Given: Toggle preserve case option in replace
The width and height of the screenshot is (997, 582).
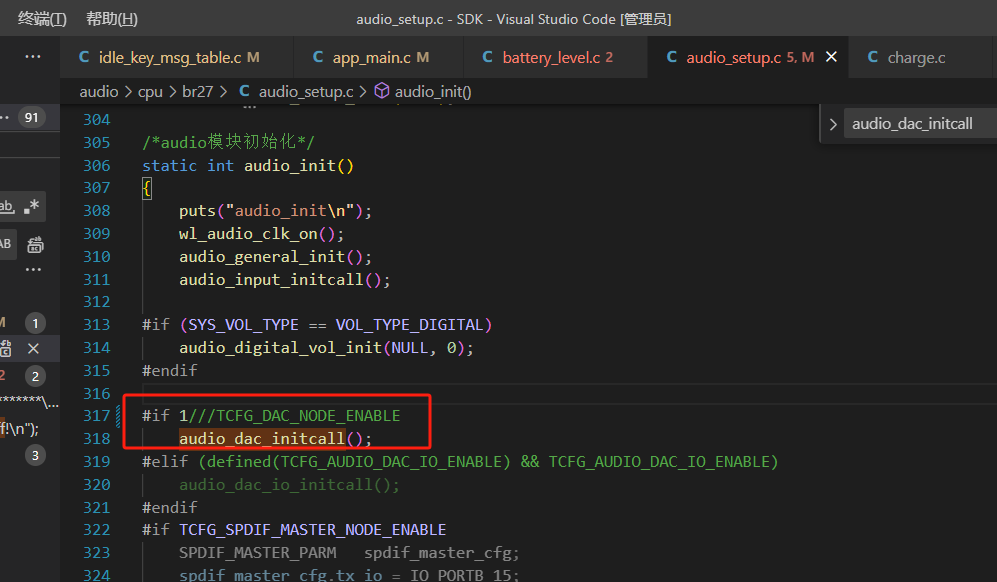Looking at the screenshot, I should click(6, 244).
